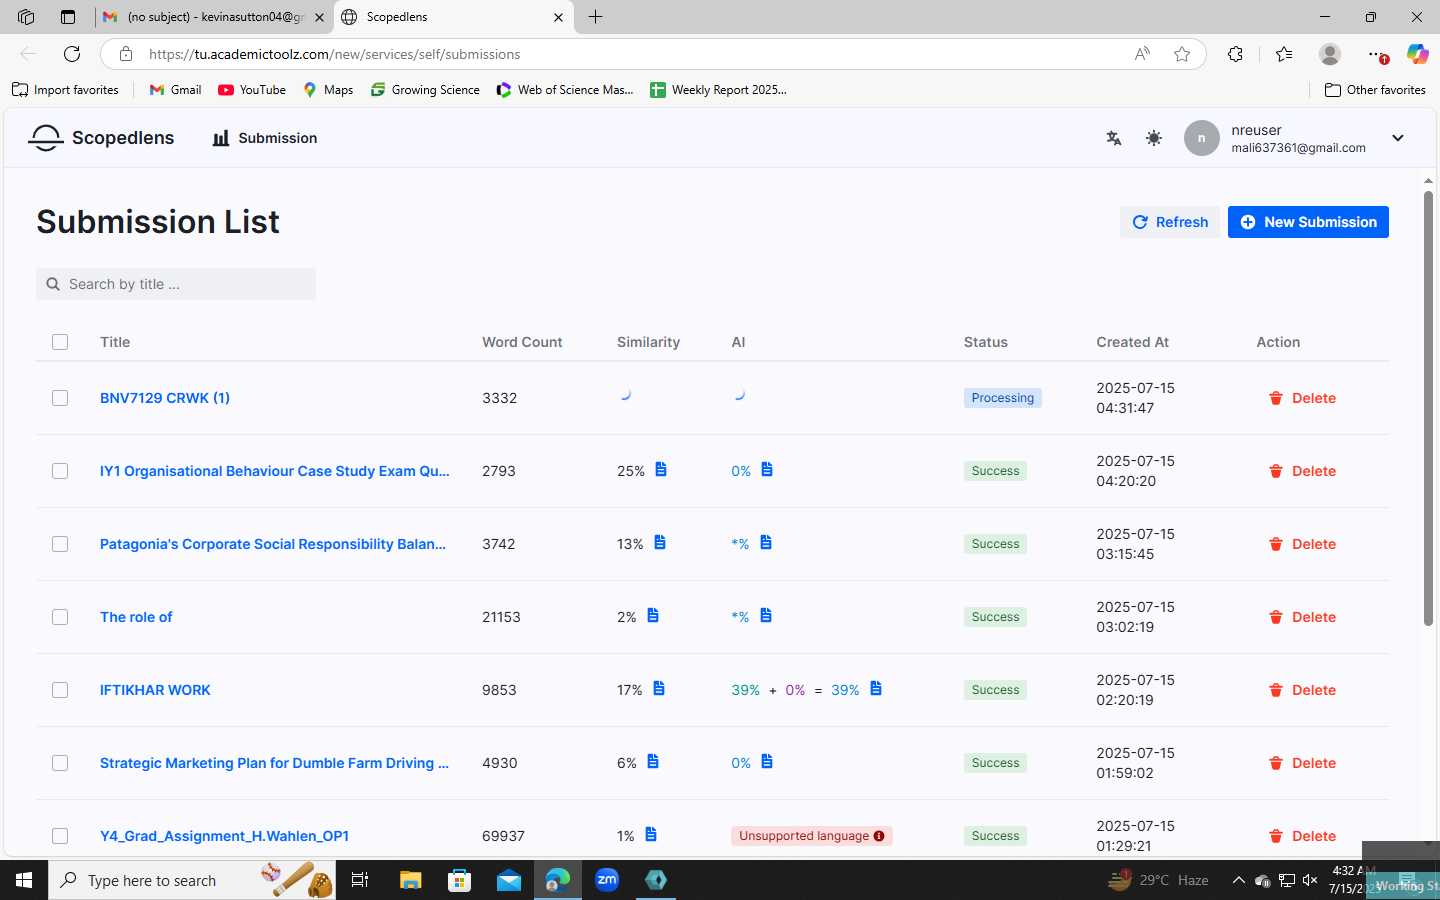Open the Copilot icon in the browser toolbar
The image size is (1440, 900).
[x=1417, y=54]
